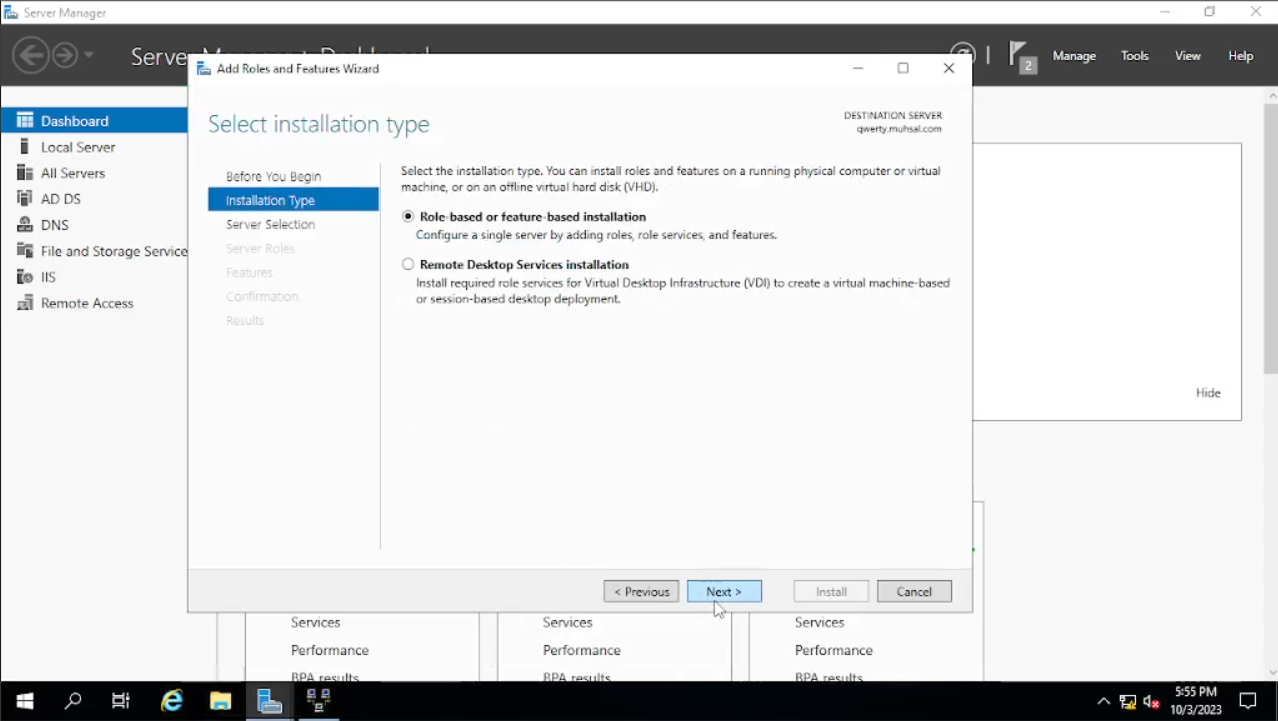Select Role-based or feature-based installation

coord(408,217)
